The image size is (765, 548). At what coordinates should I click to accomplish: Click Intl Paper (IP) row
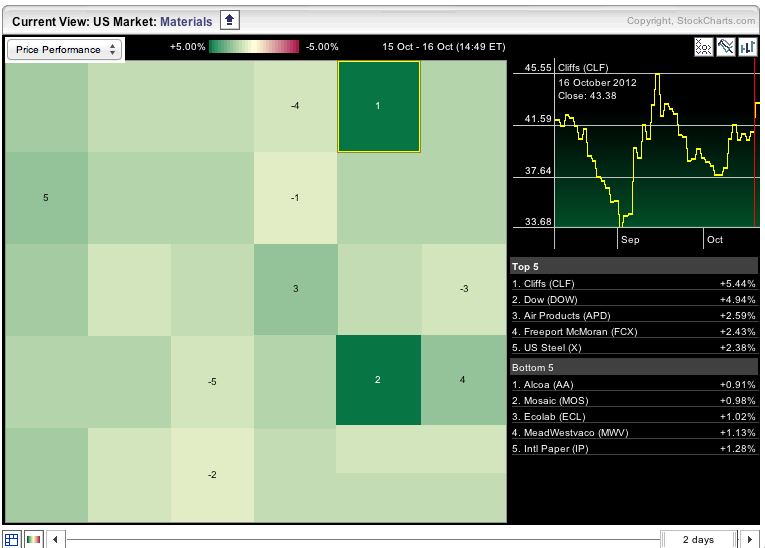pos(633,449)
